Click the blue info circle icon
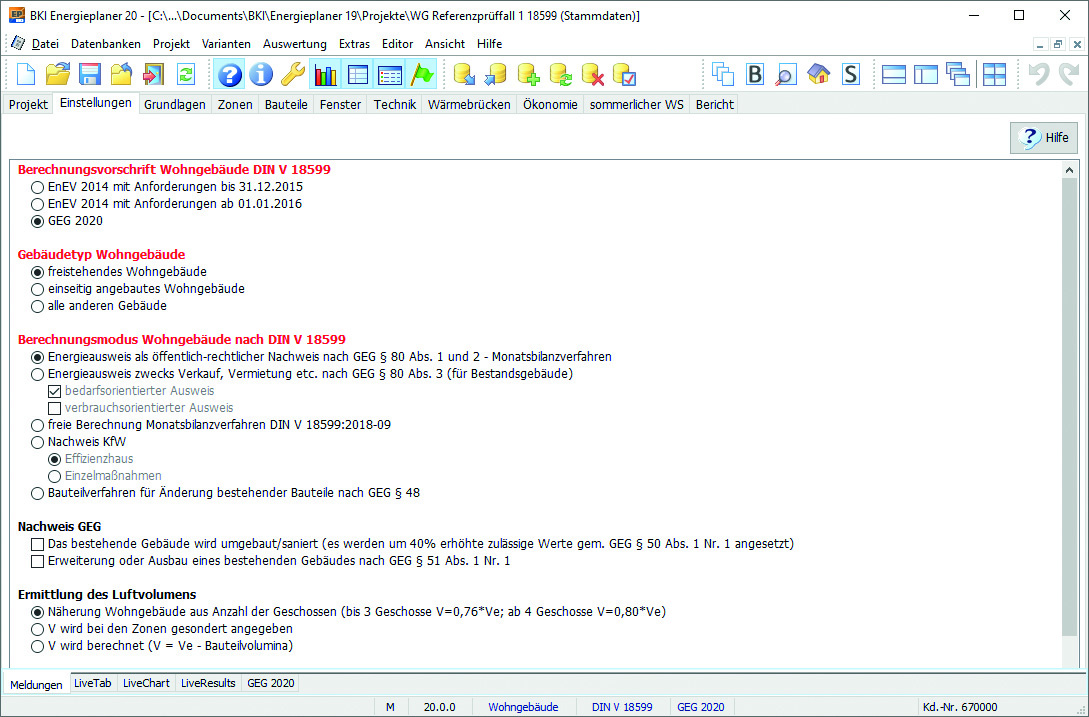 coord(261,75)
